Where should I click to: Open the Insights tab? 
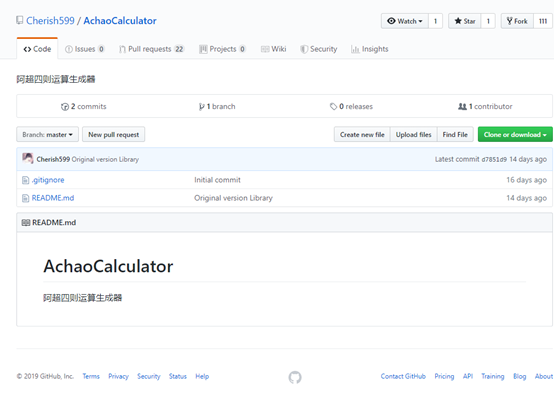pyautogui.click(x=370, y=49)
